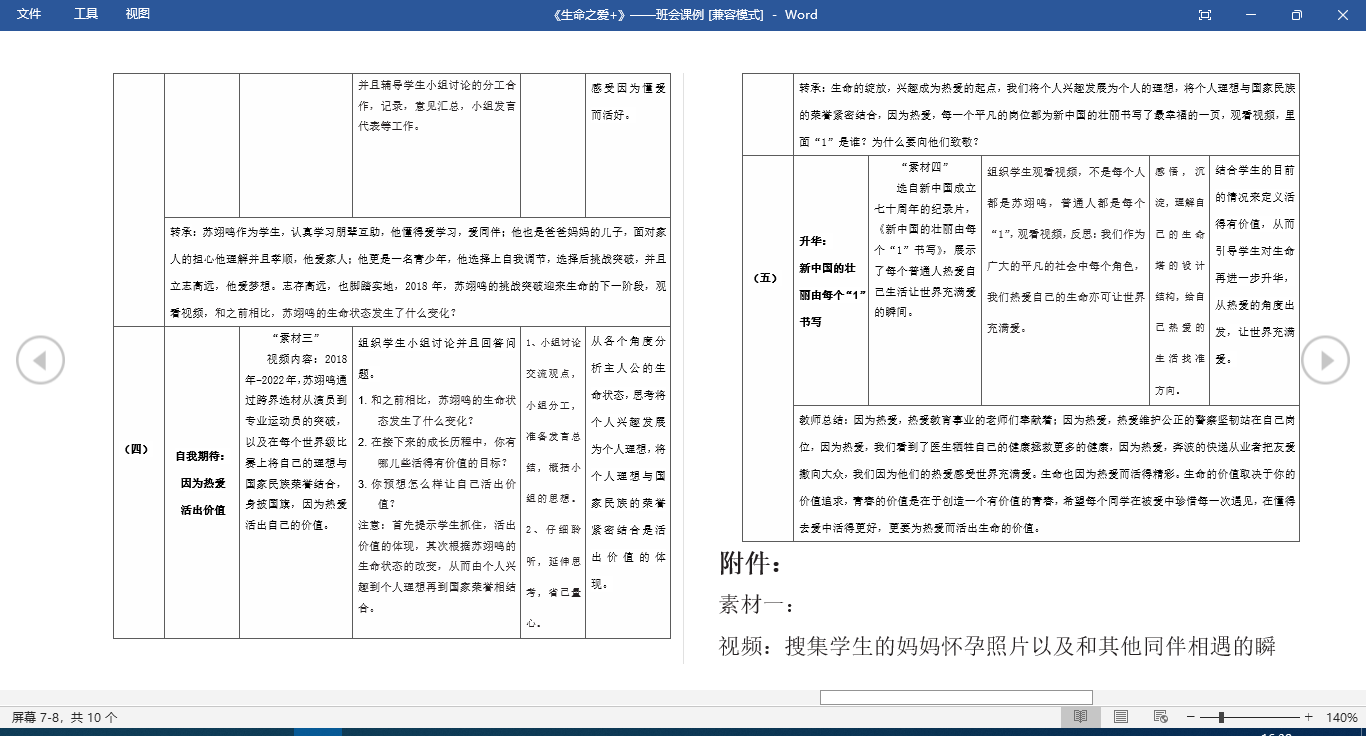1366x736 pixels.
Task: Click the (五) table cell
Action: (766, 278)
